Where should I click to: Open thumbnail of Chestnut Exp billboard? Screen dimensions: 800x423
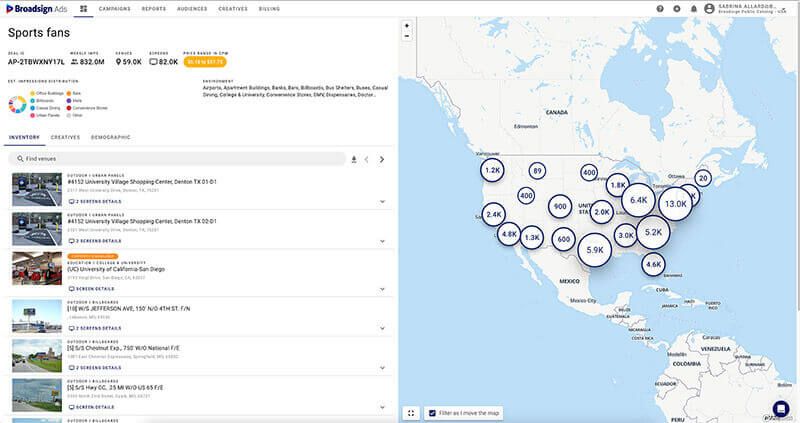pos(37,356)
